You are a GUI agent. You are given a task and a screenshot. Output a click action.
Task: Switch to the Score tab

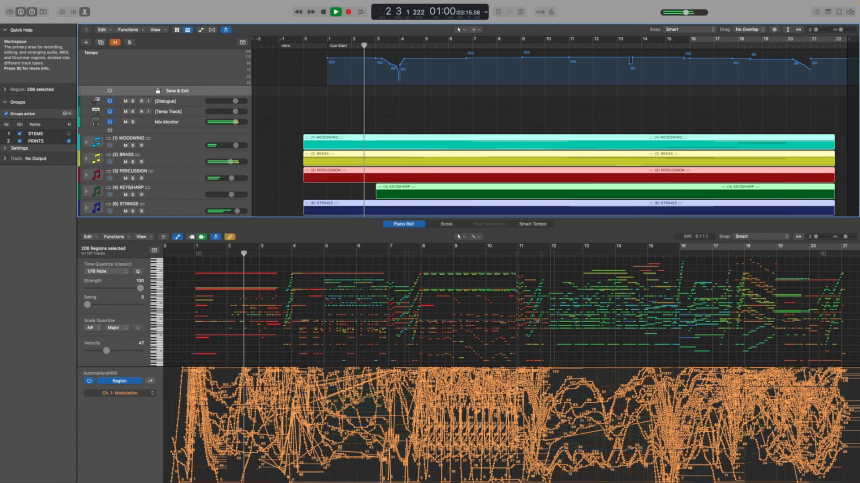click(448, 224)
